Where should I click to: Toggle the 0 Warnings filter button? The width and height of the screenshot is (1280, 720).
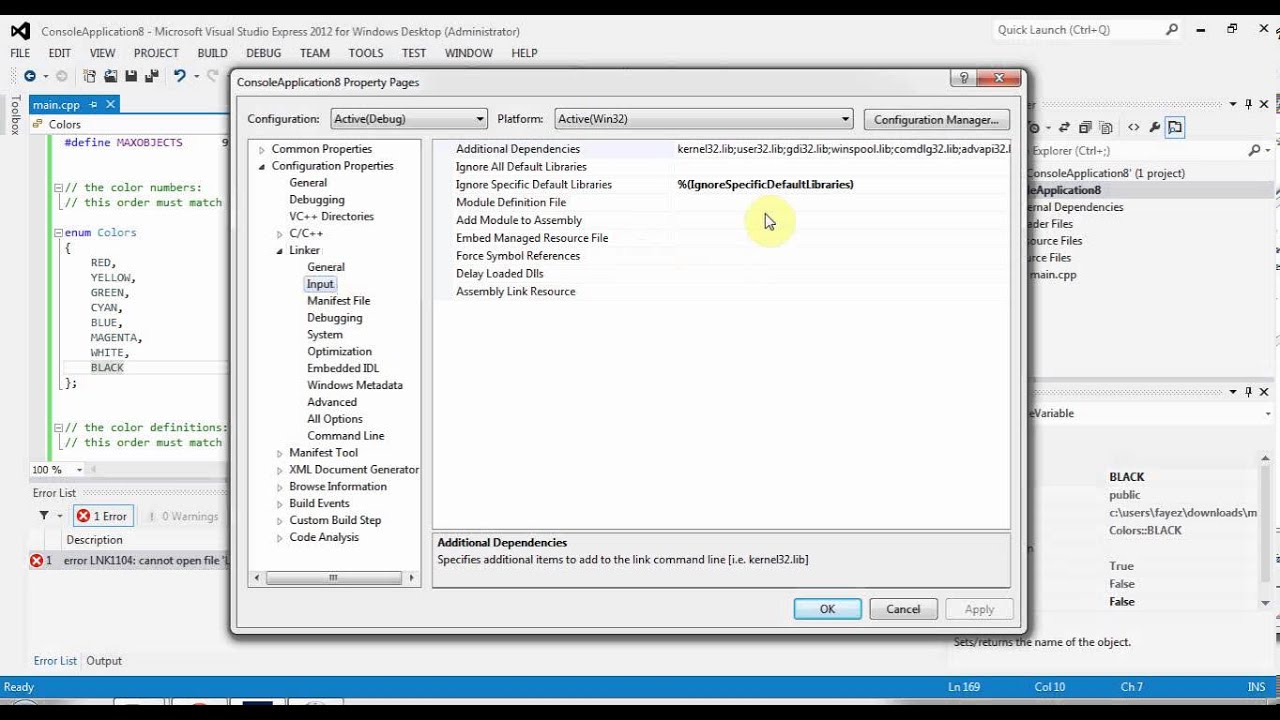tap(182, 516)
